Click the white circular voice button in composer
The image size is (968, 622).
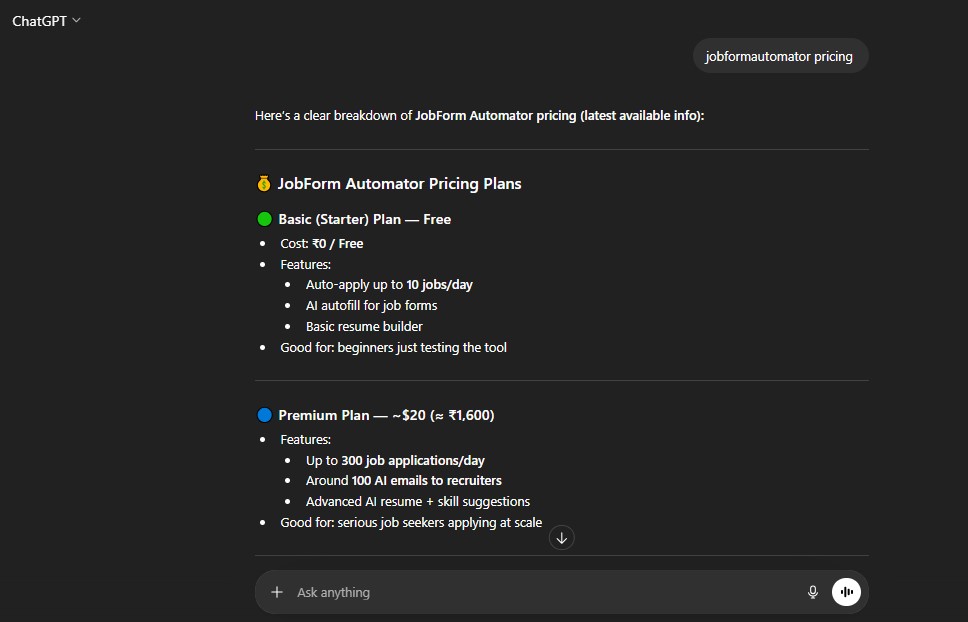coord(845,592)
